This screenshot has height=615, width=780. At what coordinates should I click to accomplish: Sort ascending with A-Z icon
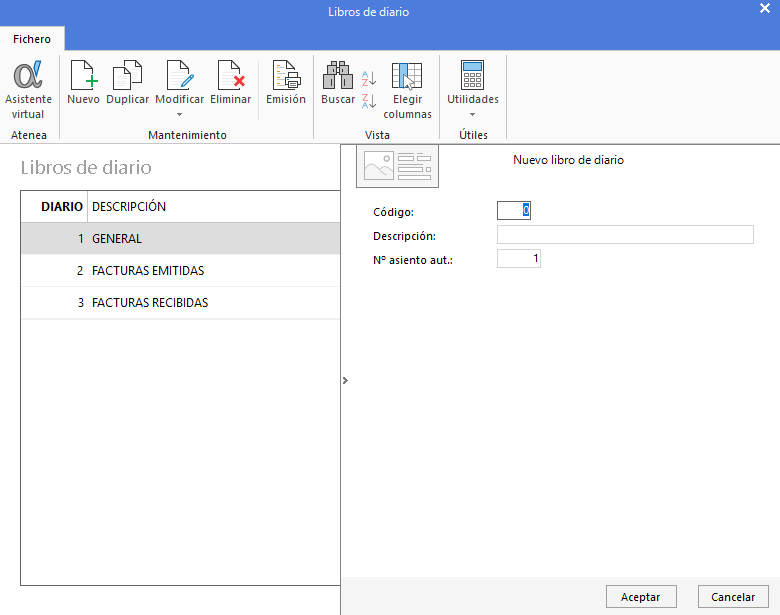pyautogui.click(x=369, y=78)
